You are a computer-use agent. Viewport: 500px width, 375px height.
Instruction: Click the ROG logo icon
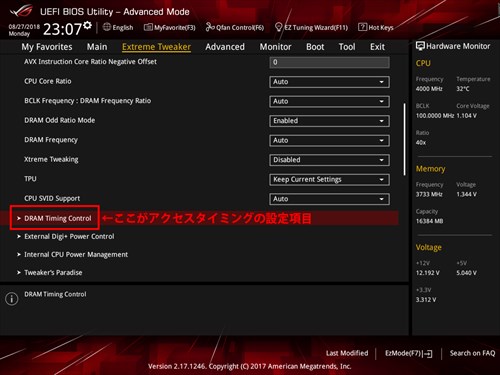21,11
